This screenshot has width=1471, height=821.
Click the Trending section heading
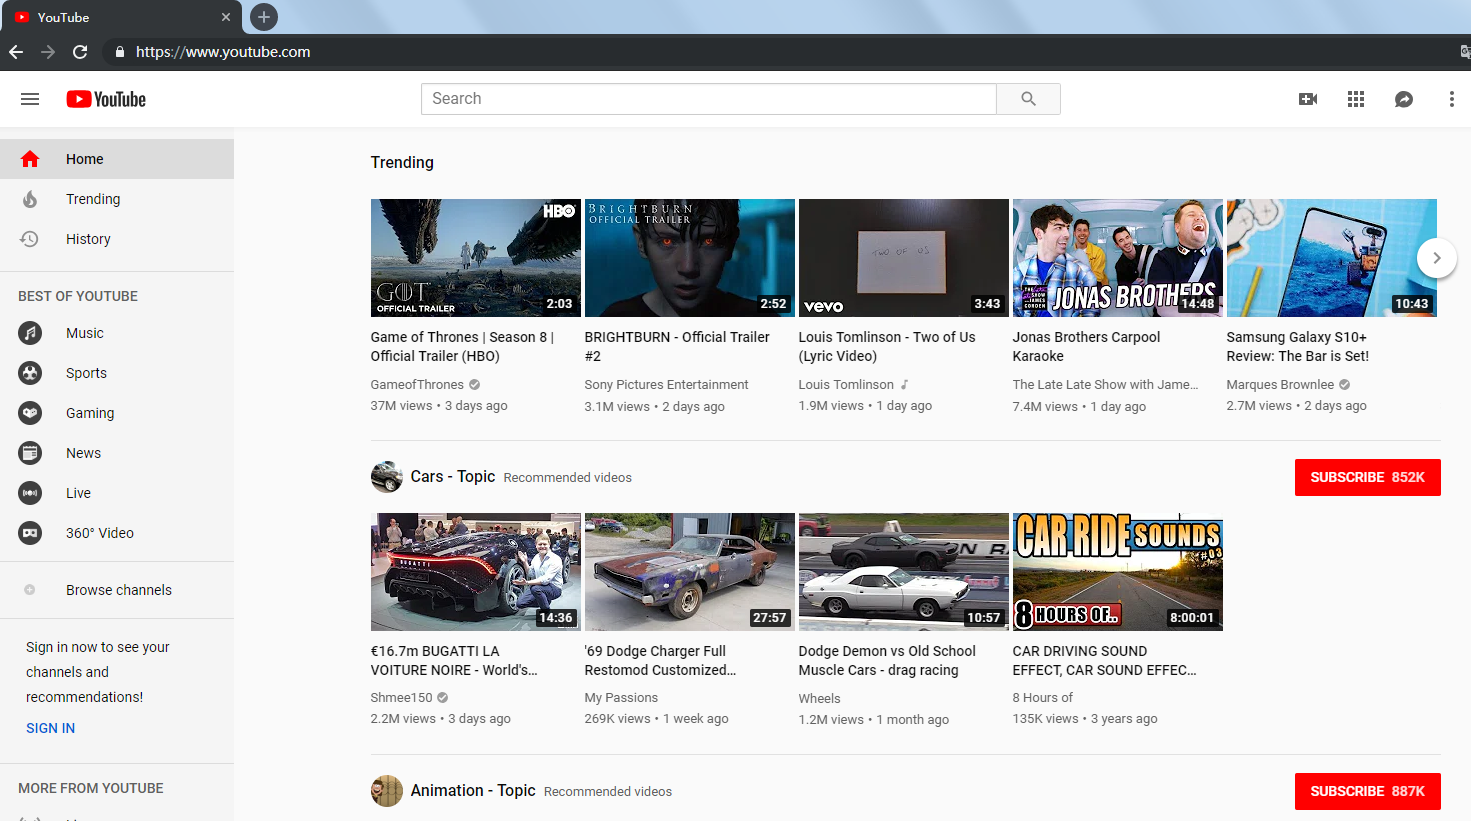402,162
